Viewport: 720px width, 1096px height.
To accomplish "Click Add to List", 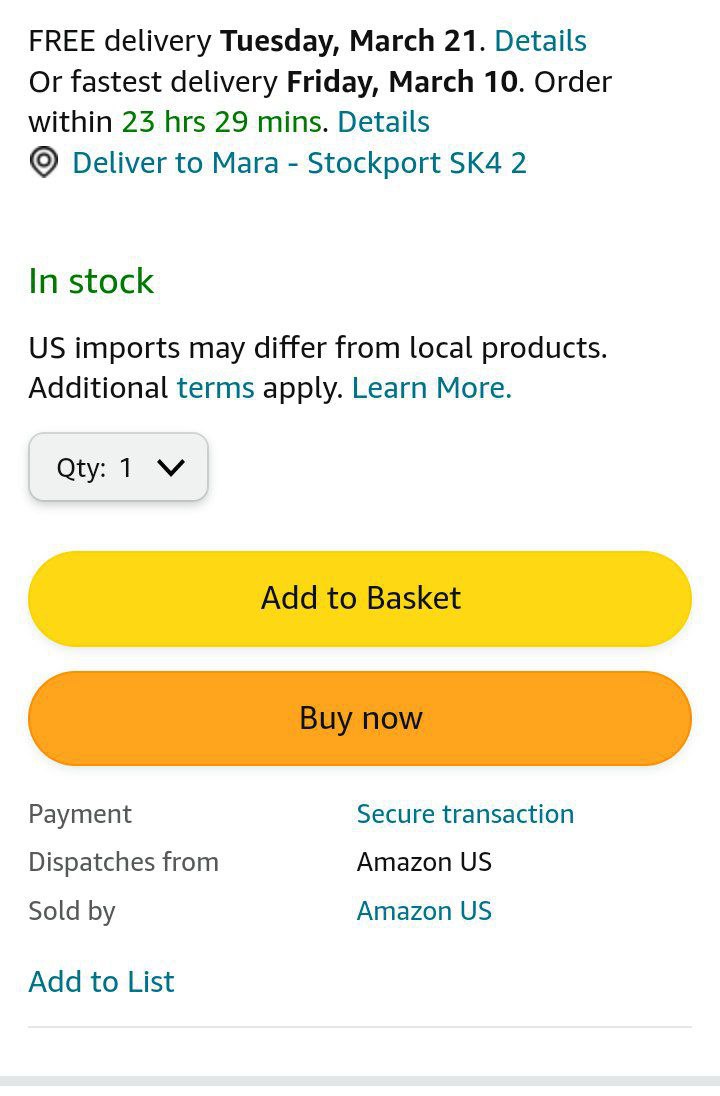I will 101,982.
